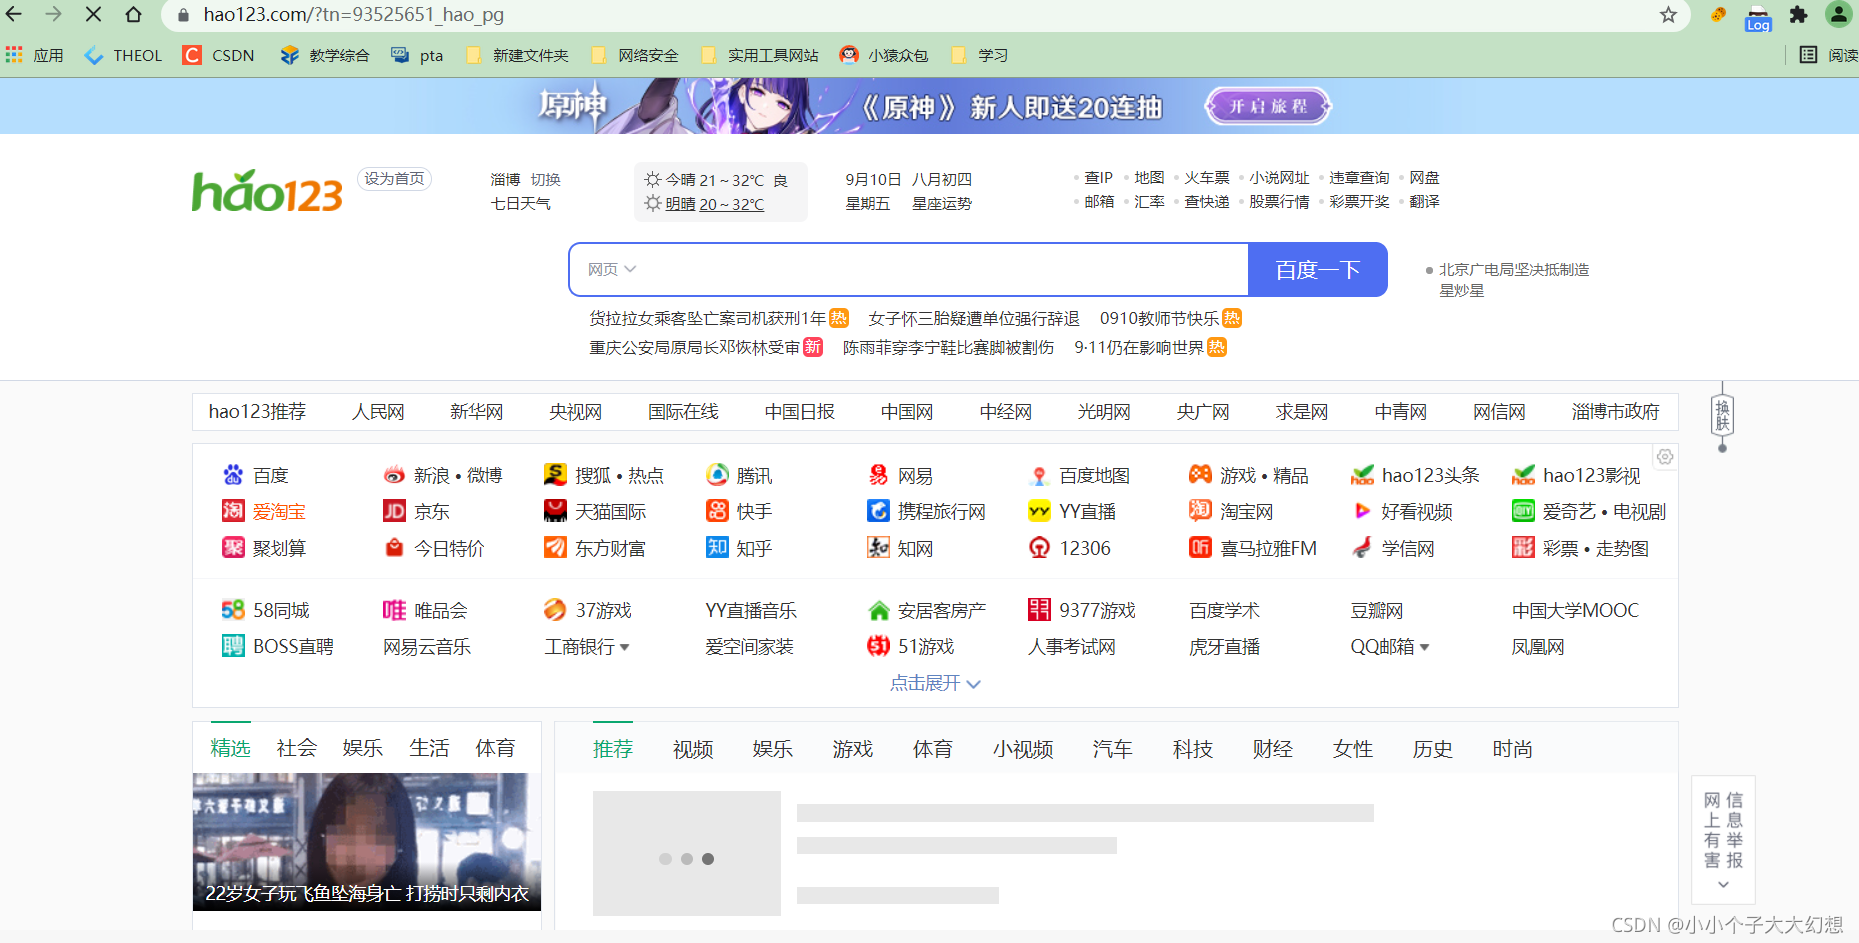Open 快手 site link
The image size is (1859, 943).
pos(739,511)
